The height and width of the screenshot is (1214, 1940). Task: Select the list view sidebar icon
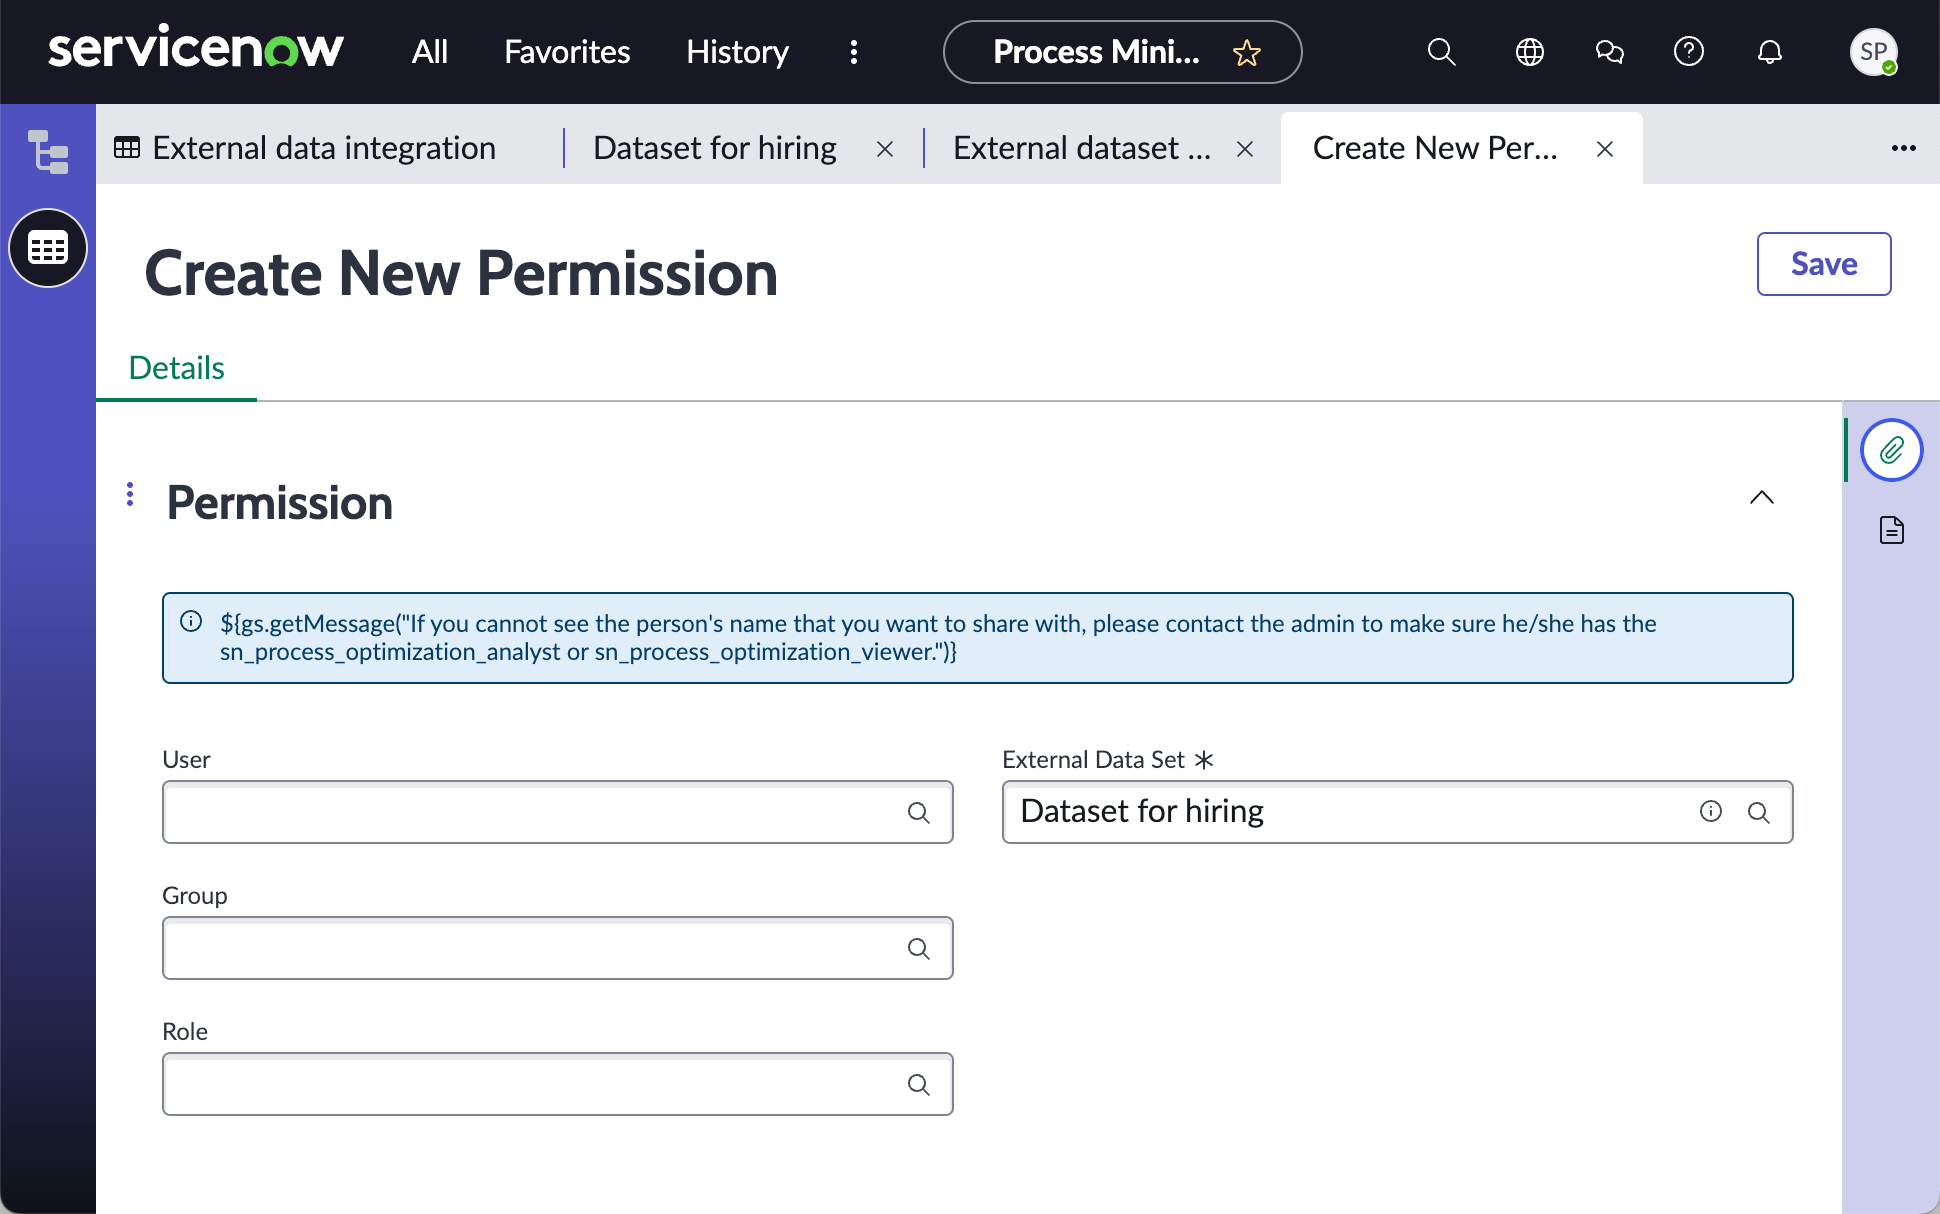pyautogui.click(x=48, y=248)
